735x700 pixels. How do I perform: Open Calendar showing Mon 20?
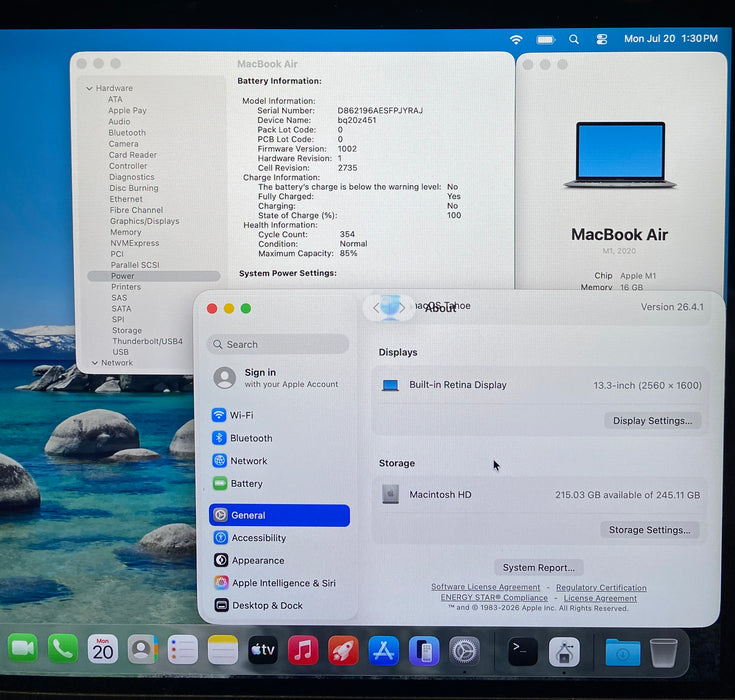[103, 649]
